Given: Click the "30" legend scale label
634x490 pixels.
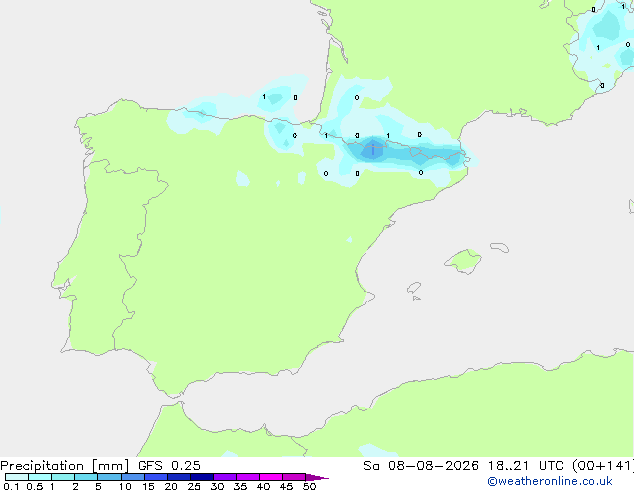Looking at the screenshot, I should point(217,486).
